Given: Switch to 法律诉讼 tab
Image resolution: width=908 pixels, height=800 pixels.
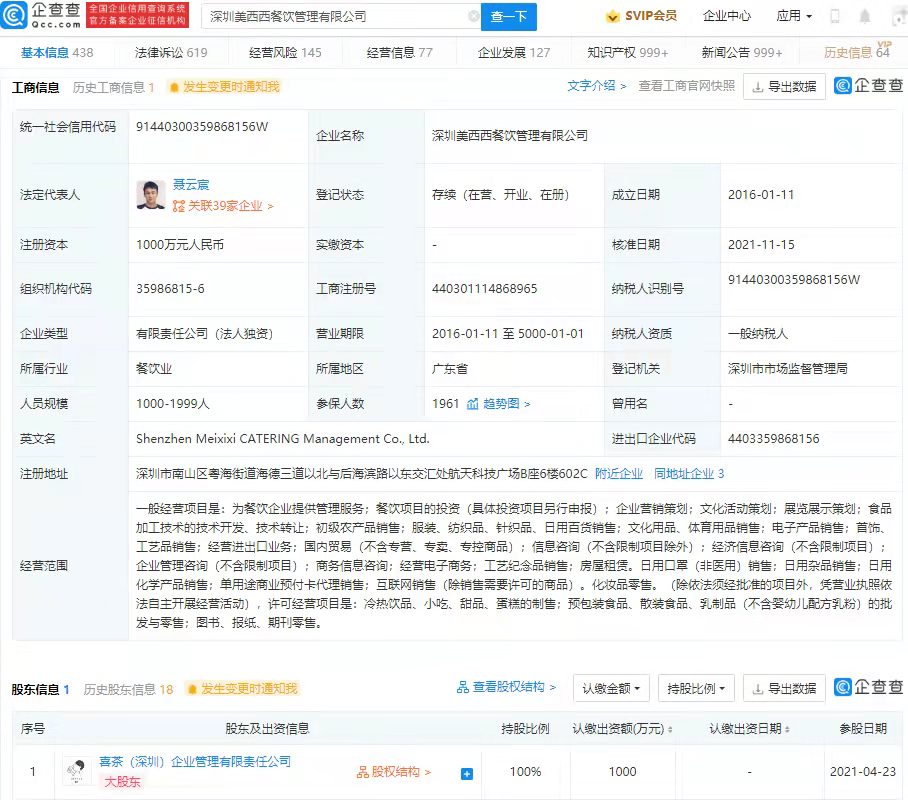Looking at the screenshot, I should coord(171,53).
